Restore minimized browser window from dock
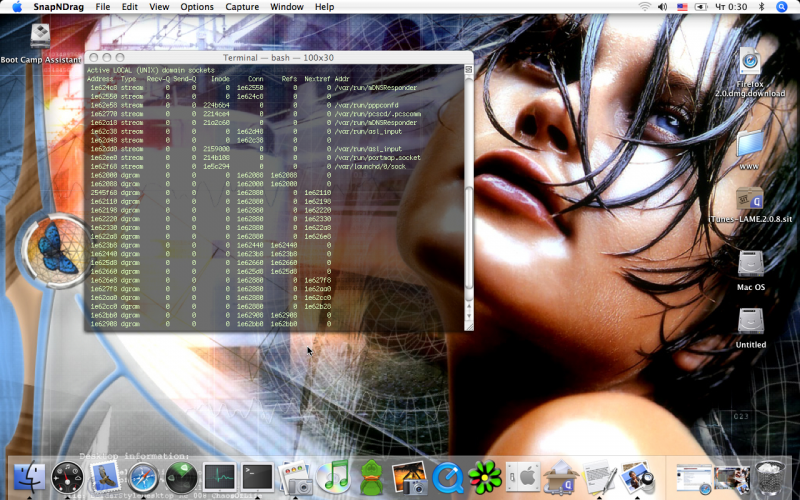The image size is (800, 500). pyautogui.click(x=694, y=479)
